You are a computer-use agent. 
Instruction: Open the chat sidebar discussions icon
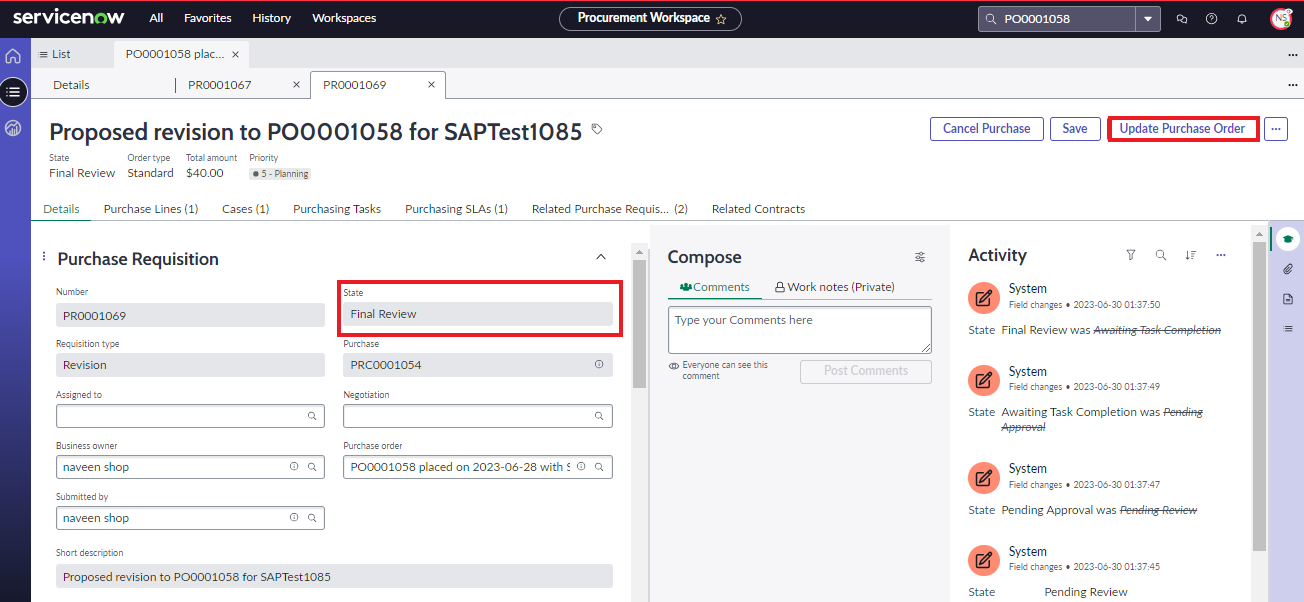[1181, 18]
